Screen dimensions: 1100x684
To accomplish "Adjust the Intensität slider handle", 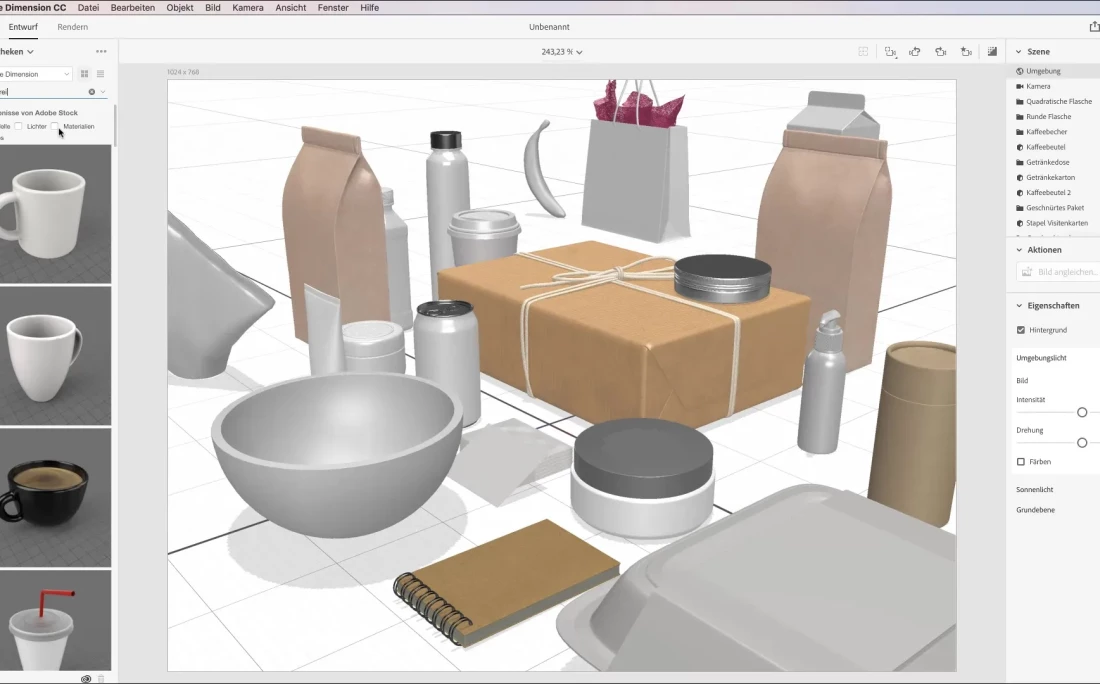I will [1082, 412].
